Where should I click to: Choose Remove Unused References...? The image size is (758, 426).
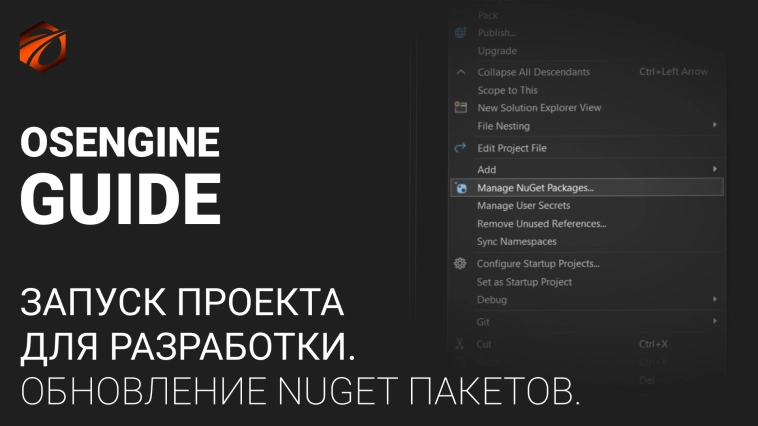click(541, 224)
